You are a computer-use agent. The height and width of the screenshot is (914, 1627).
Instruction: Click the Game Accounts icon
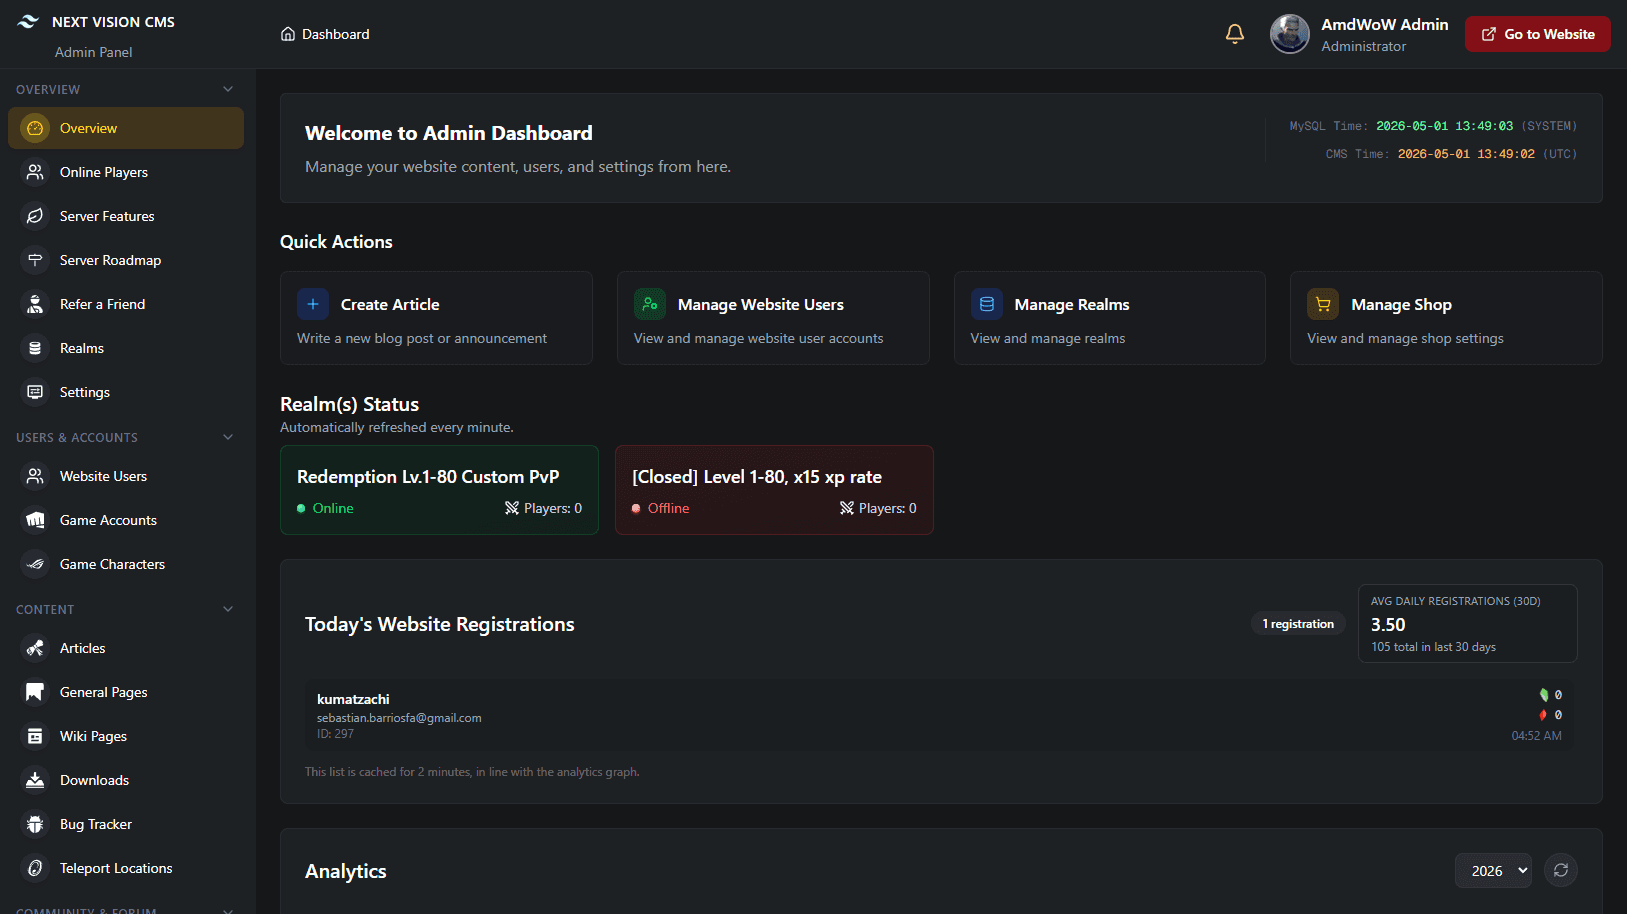[35, 520]
